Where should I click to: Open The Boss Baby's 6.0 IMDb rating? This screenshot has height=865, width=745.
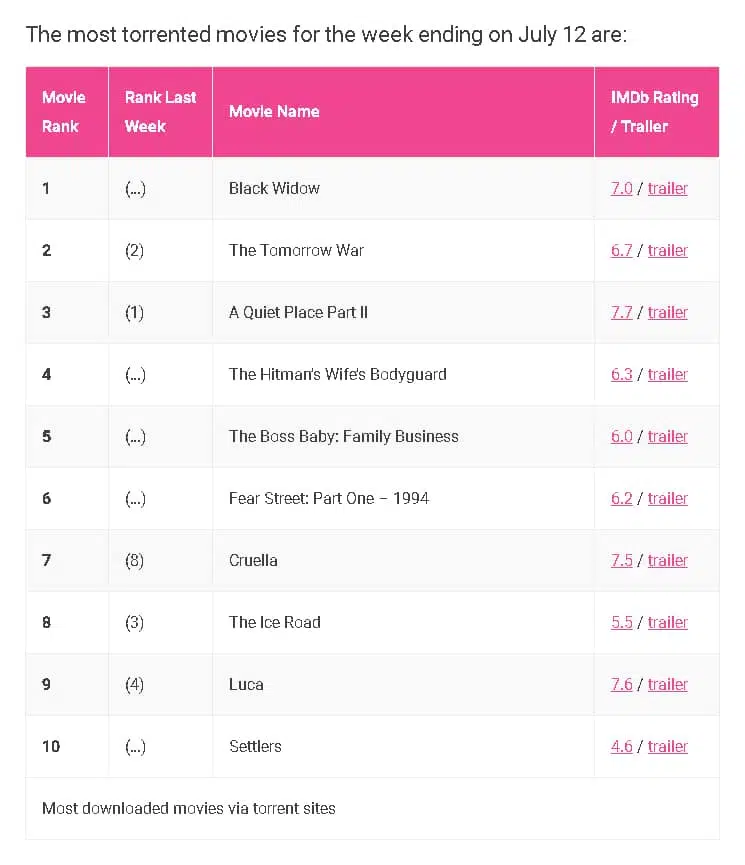[621, 436]
